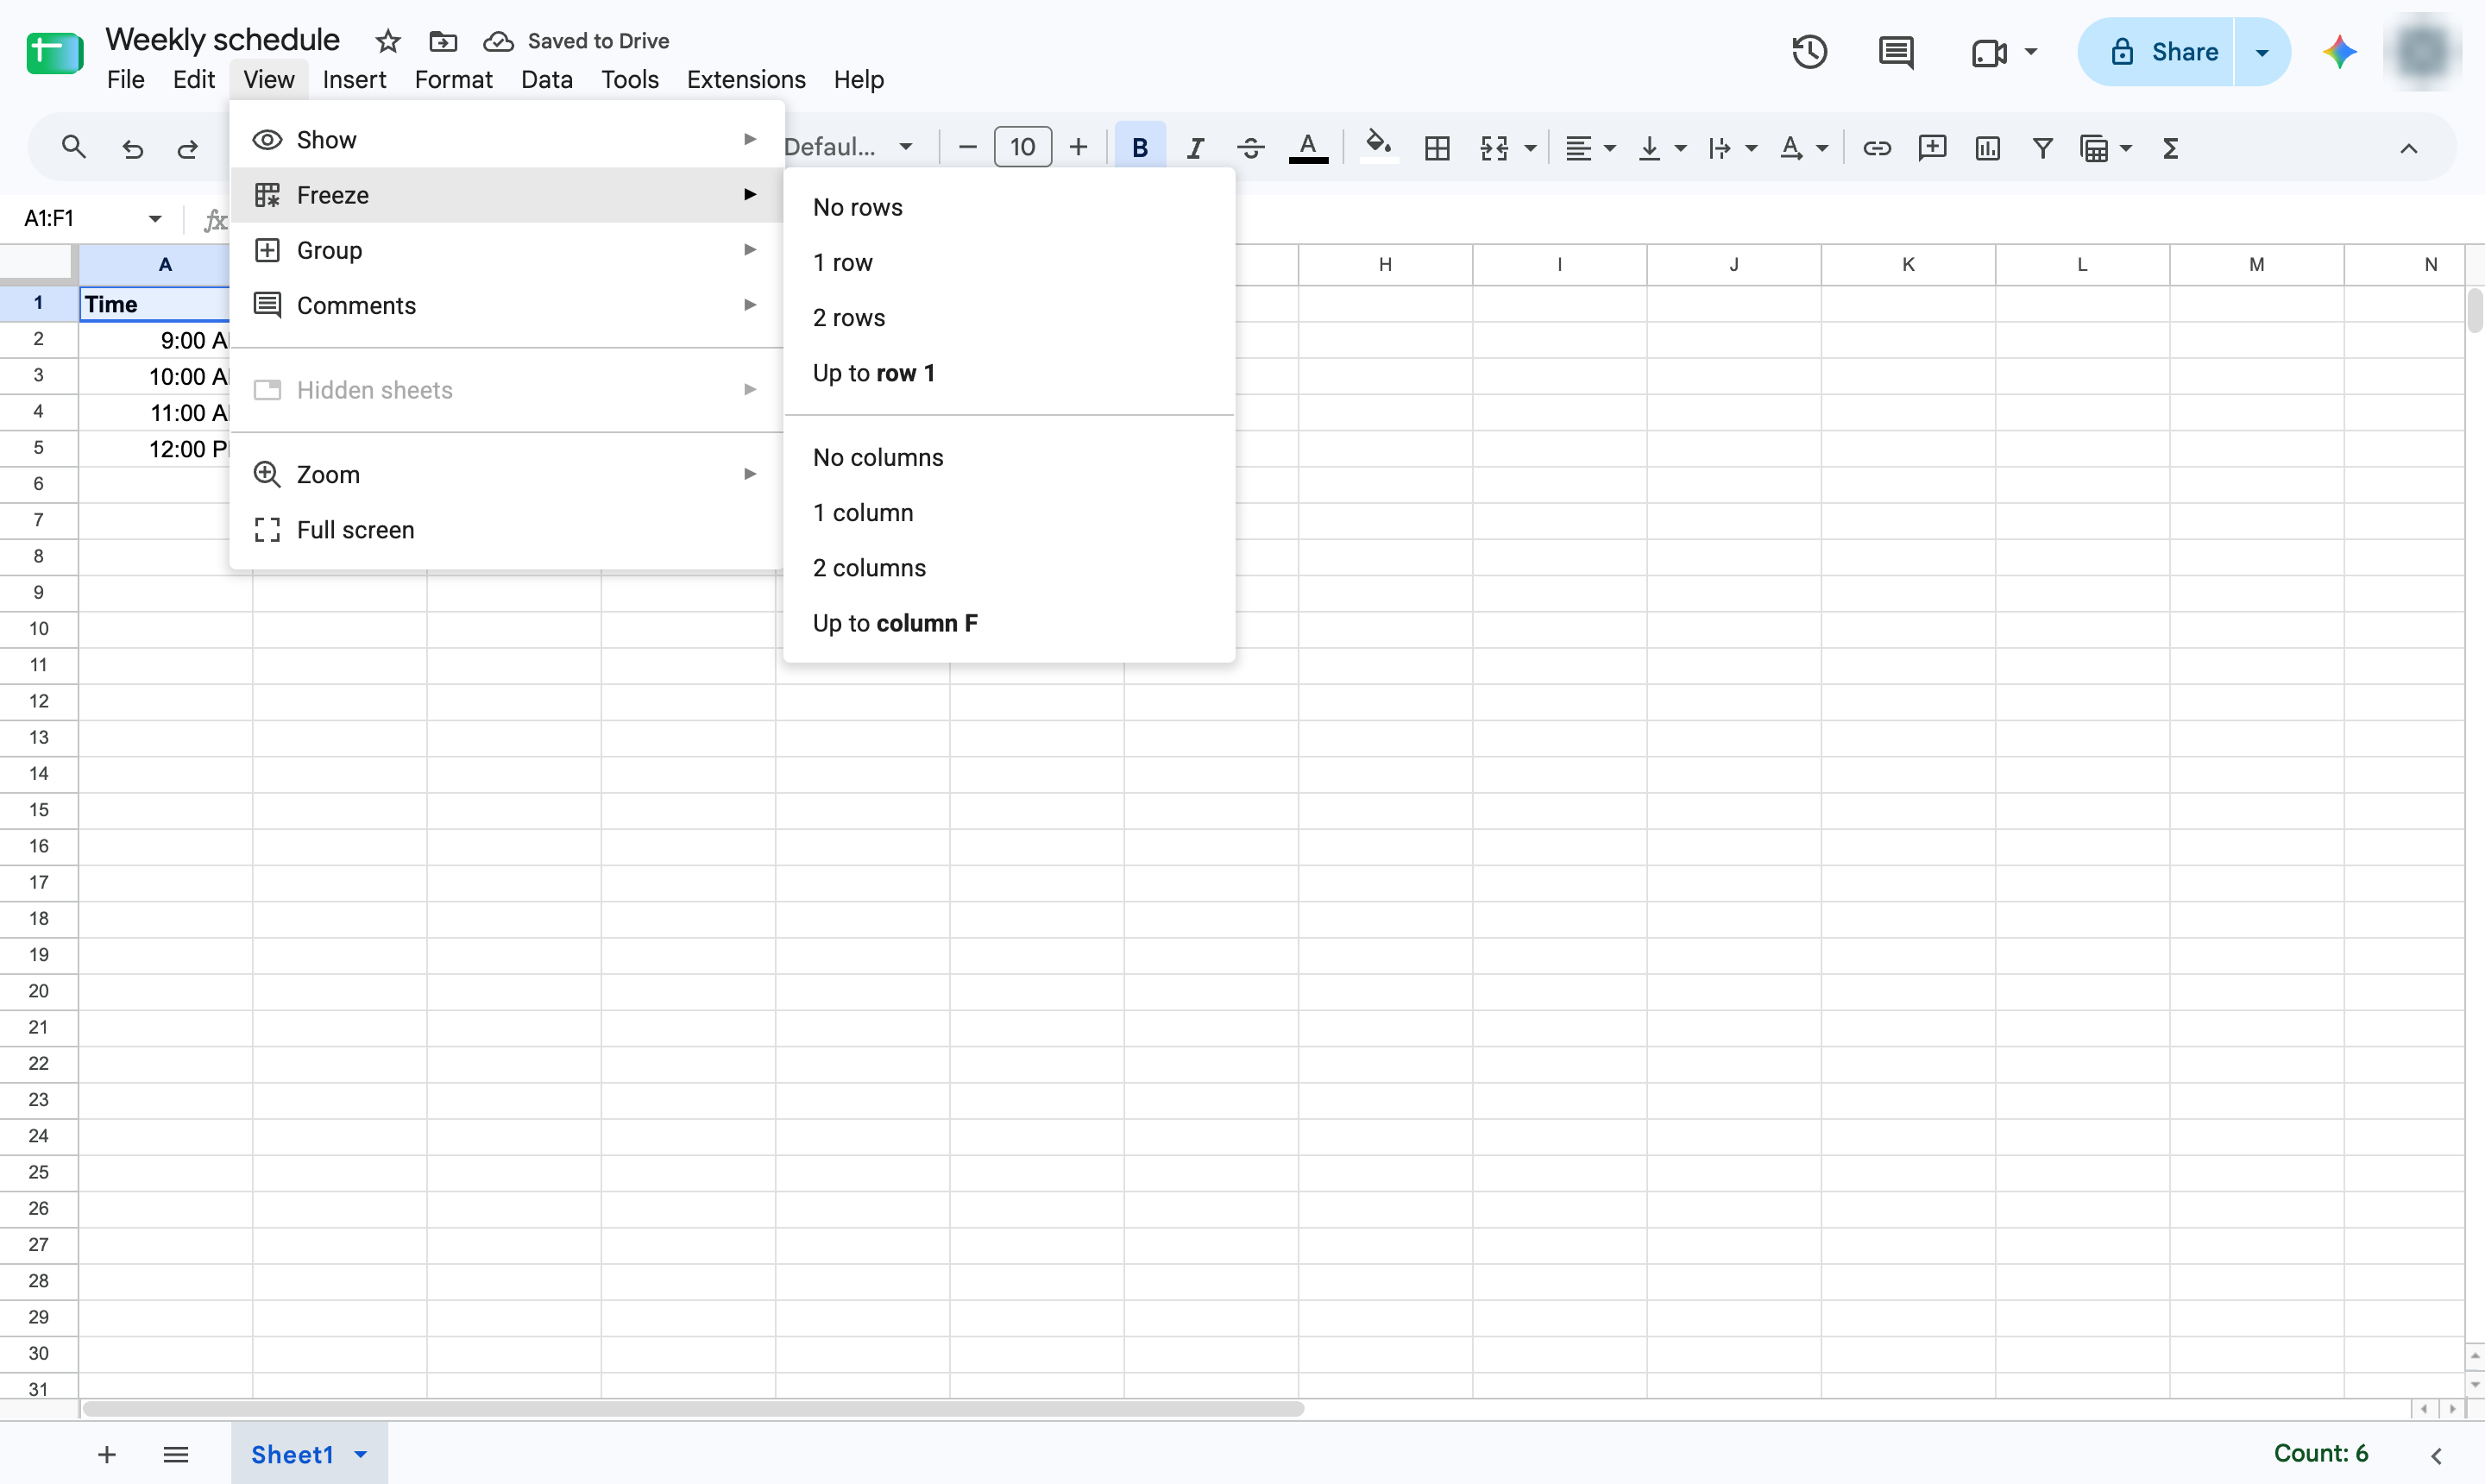Select '1 row' freeze option

pyautogui.click(x=1009, y=262)
